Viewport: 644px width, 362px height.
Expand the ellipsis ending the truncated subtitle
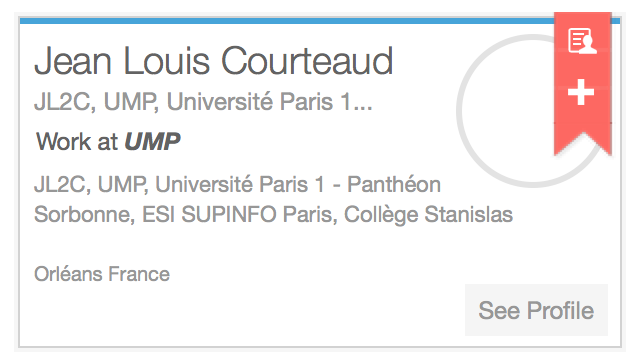pyautogui.click(x=363, y=108)
